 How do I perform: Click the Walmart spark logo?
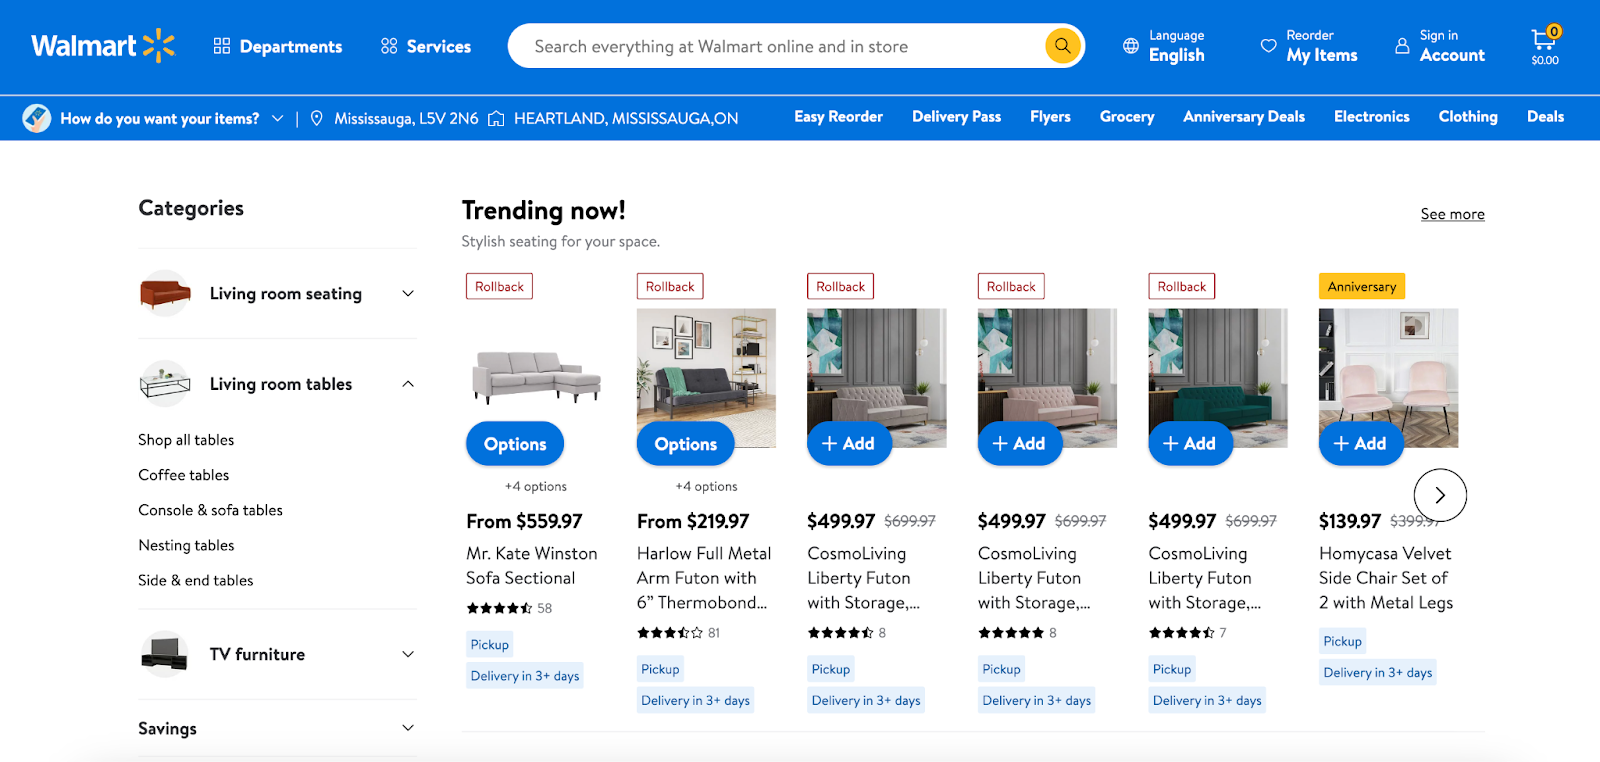click(x=159, y=46)
